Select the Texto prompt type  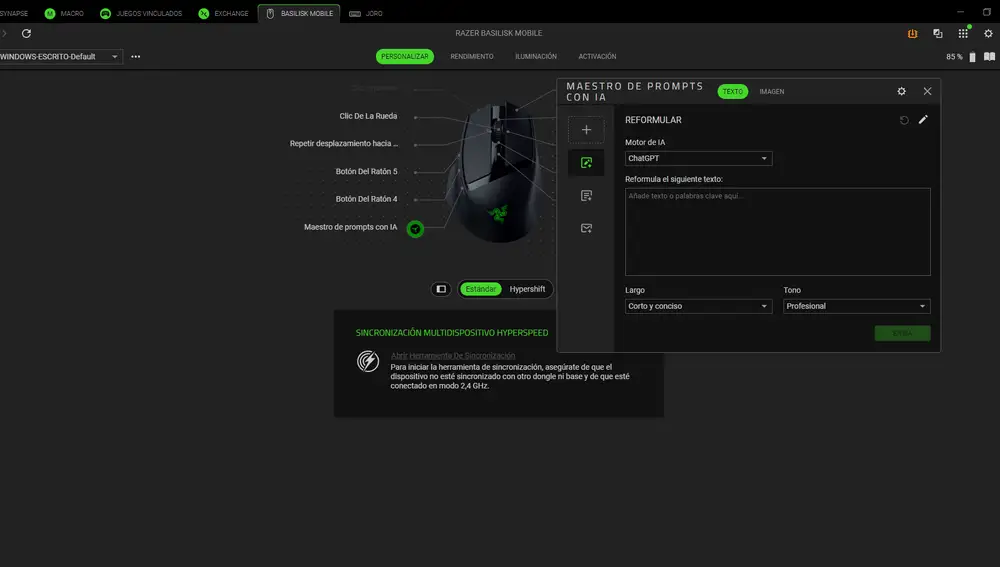732,92
